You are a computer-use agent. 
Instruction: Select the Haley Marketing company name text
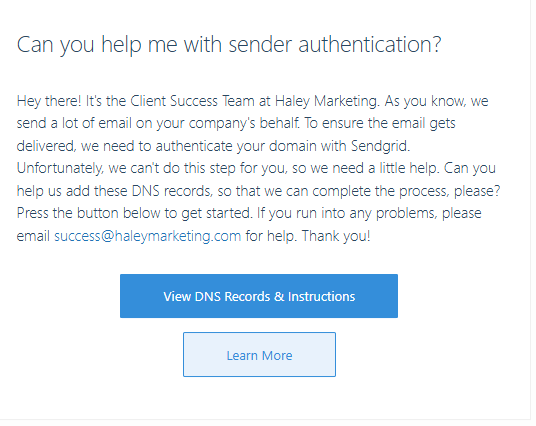point(327,102)
